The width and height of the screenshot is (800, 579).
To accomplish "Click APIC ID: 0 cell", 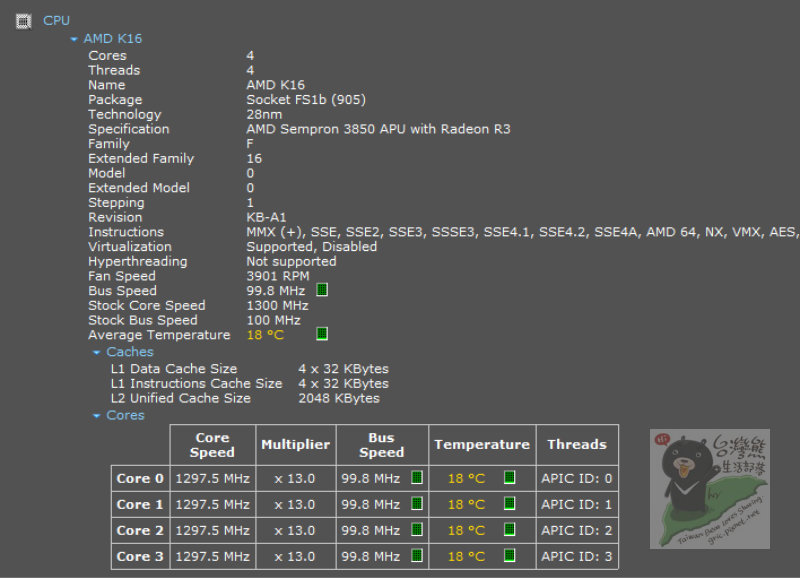I will 577,479.
